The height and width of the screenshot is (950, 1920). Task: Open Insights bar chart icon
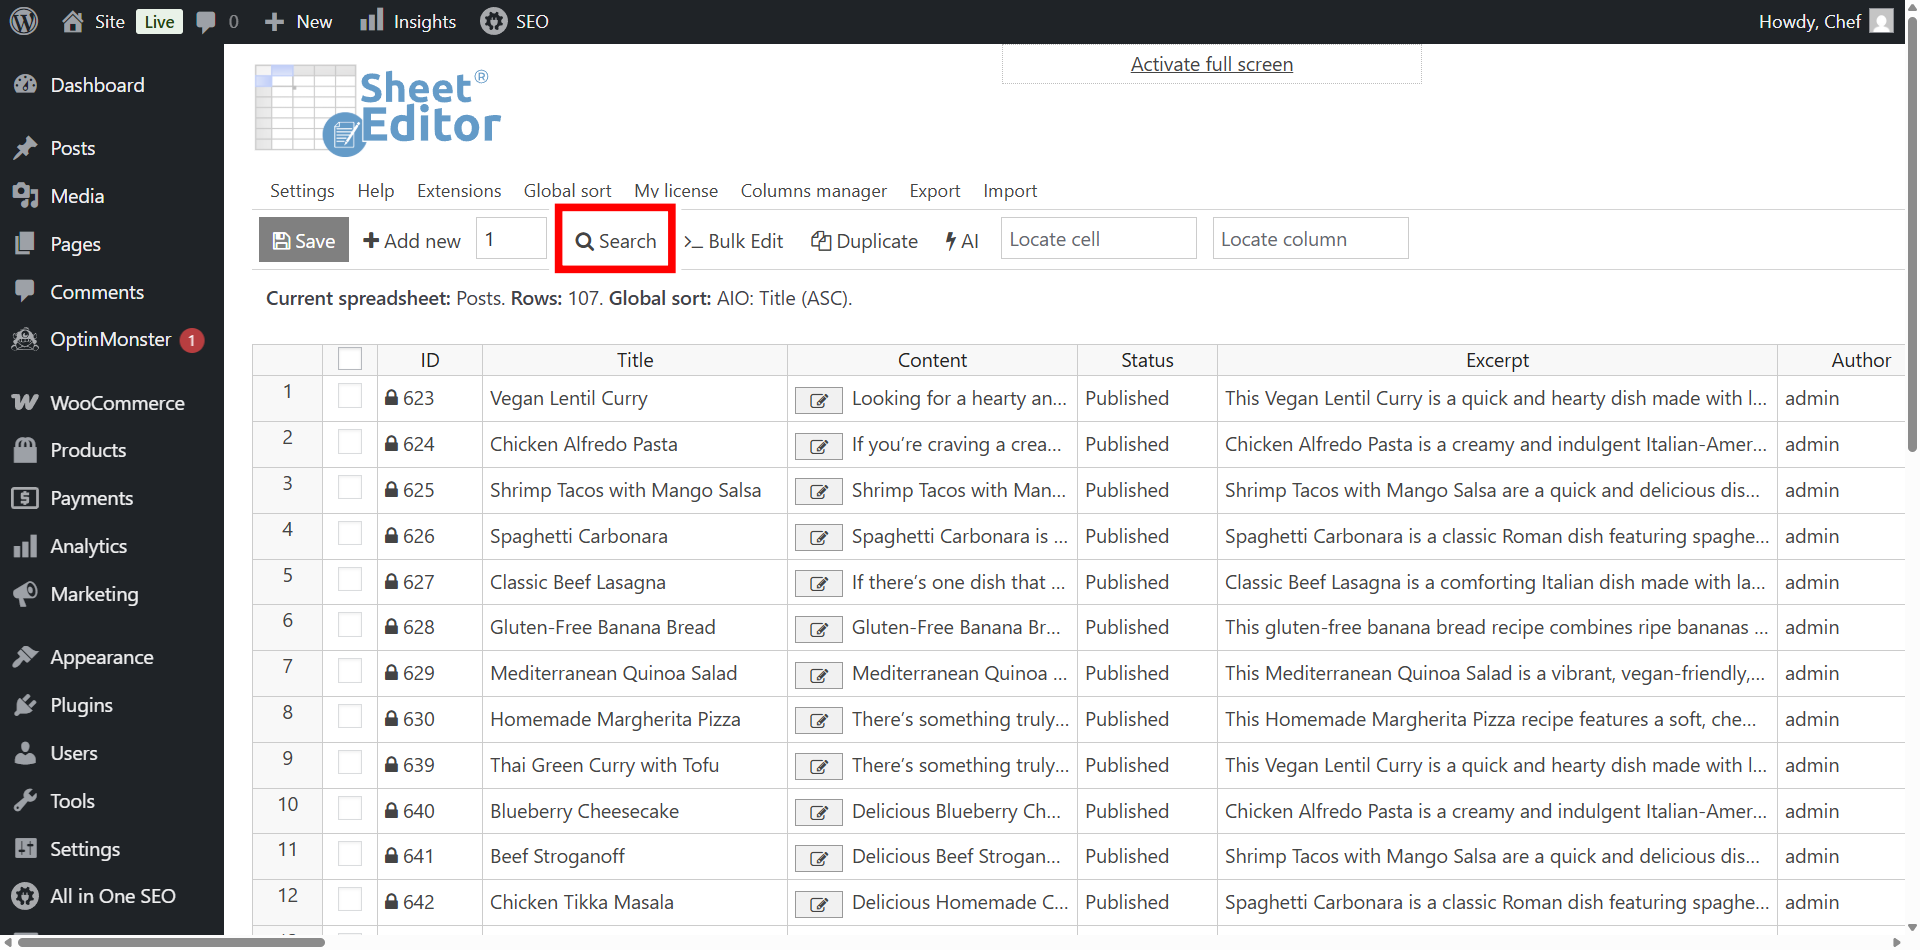(x=372, y=21)
